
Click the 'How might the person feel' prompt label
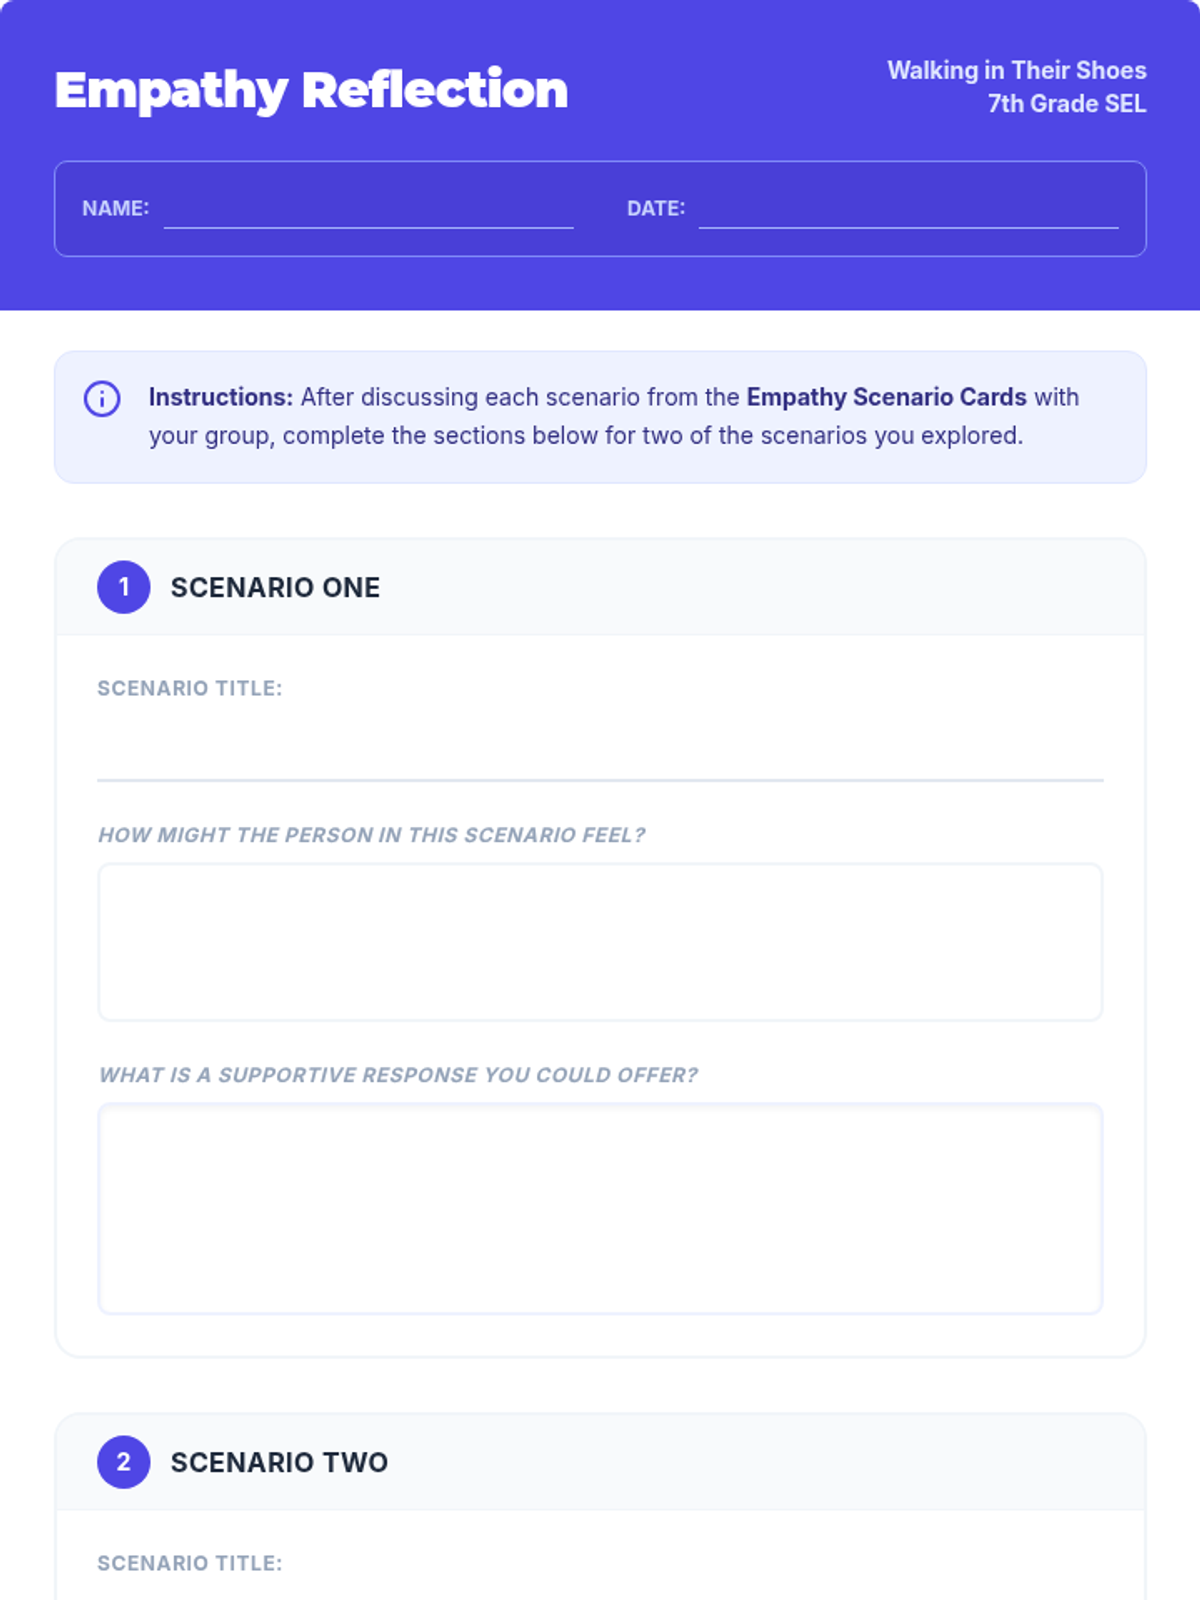point(371,835)
